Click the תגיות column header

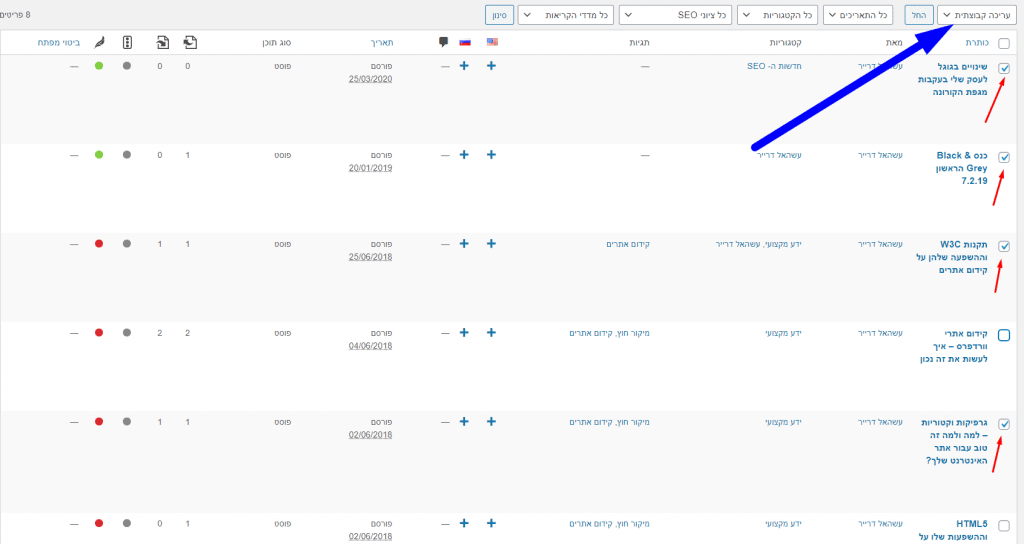click(x=639, y=42)
